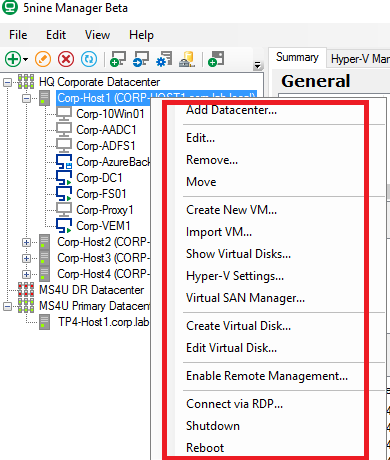Switch to the Summary tab
Viewport: 390px width, 460px height.
(297, 57)
